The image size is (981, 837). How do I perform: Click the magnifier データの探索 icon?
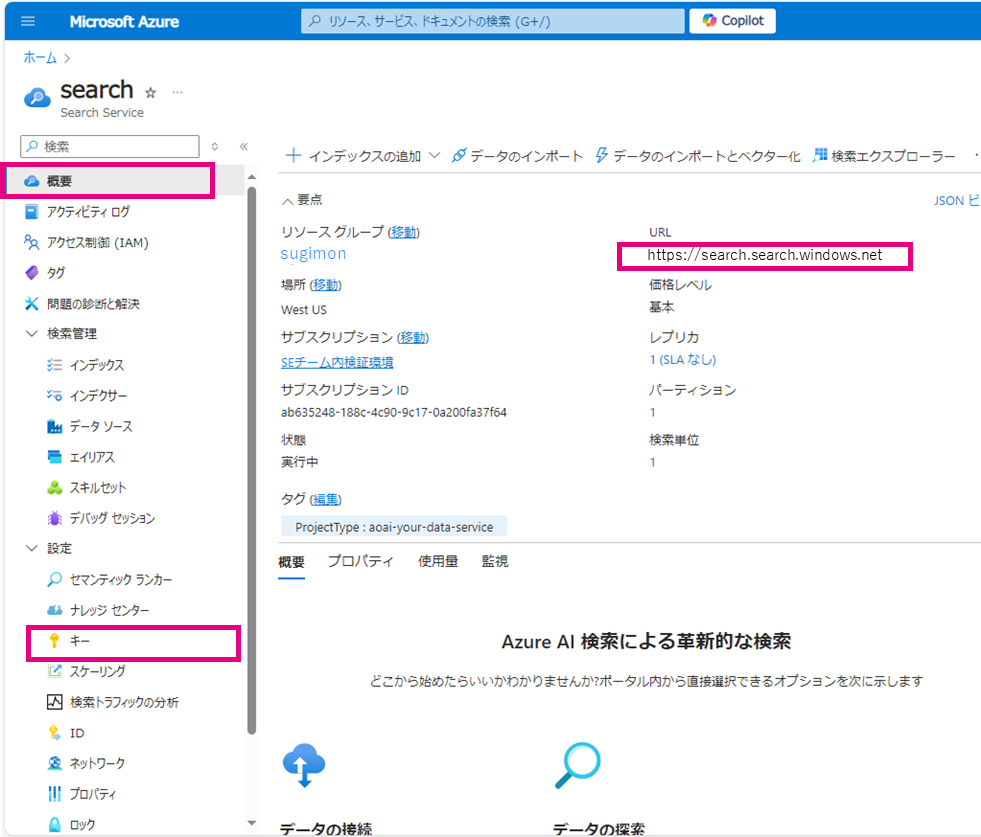(577, 764)
